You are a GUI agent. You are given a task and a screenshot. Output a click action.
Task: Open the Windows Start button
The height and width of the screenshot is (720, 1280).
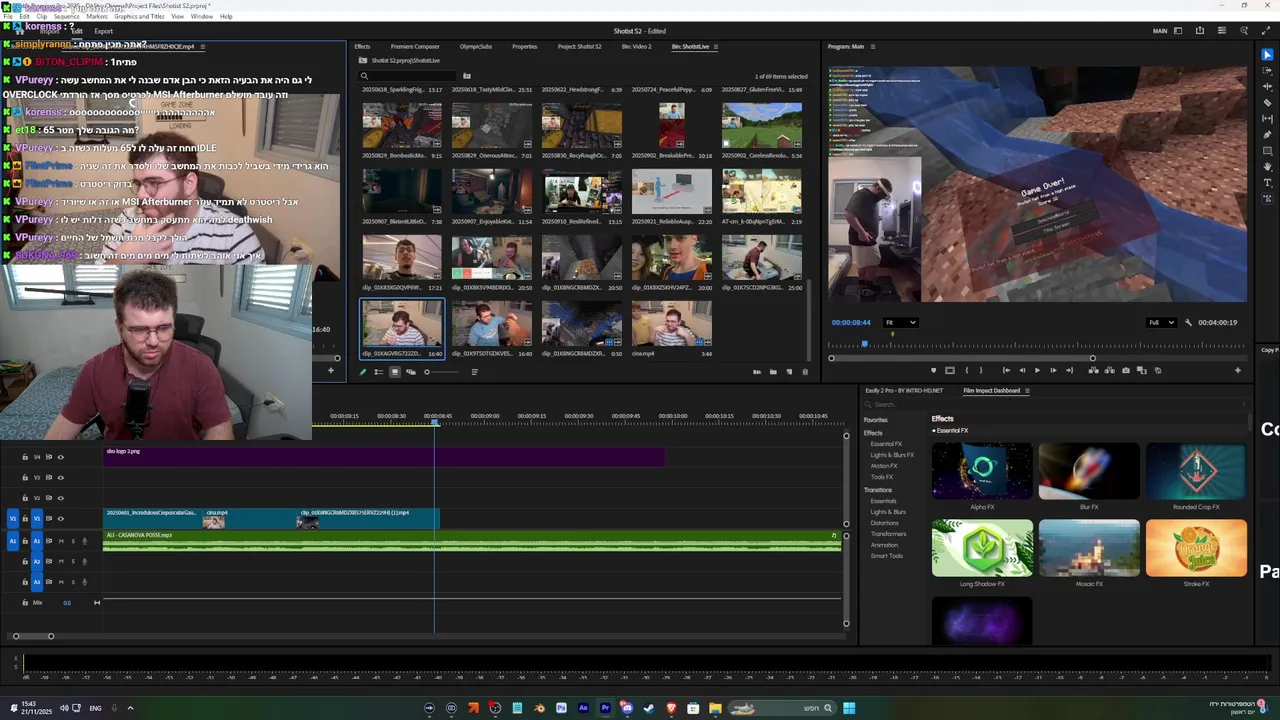(x=849, y=708)
